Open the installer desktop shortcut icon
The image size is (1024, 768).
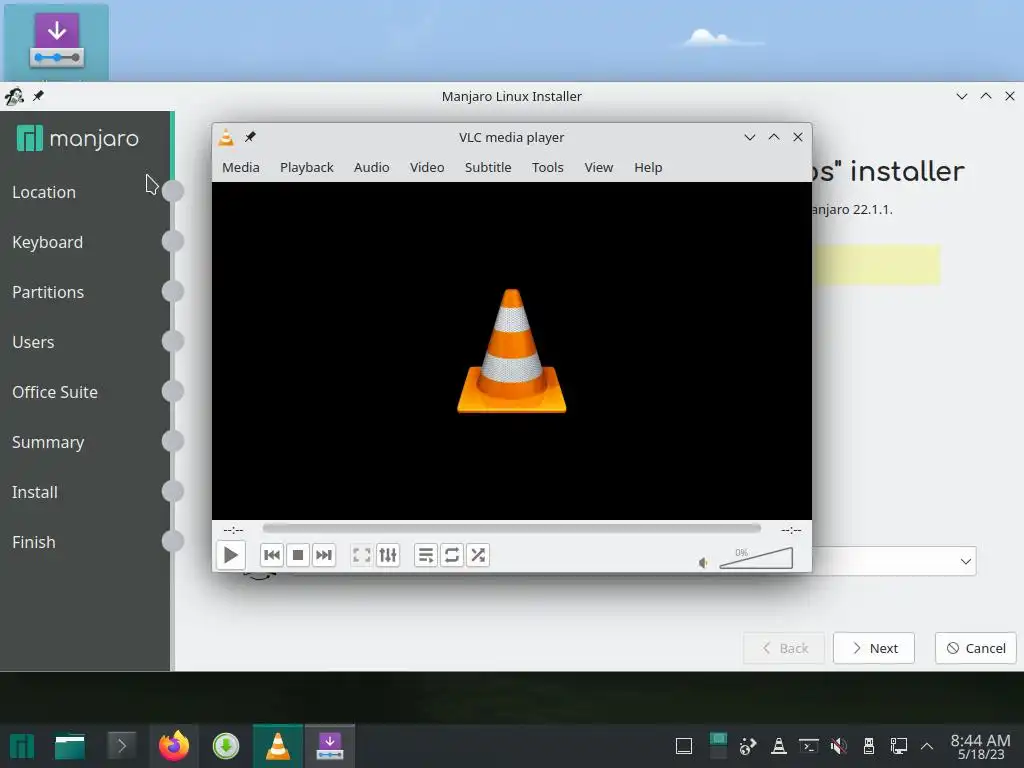coord(56,42)
